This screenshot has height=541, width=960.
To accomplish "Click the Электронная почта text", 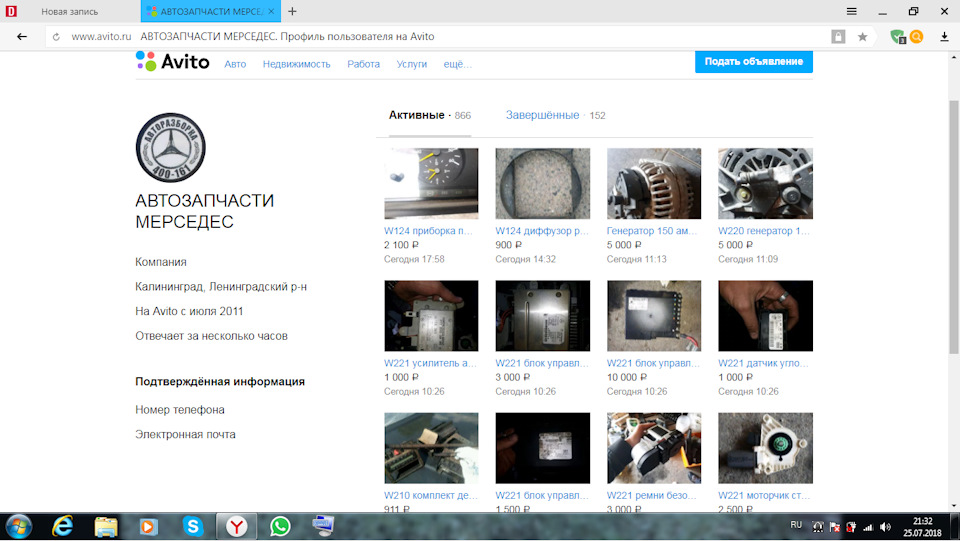I will tap(186, 434).
